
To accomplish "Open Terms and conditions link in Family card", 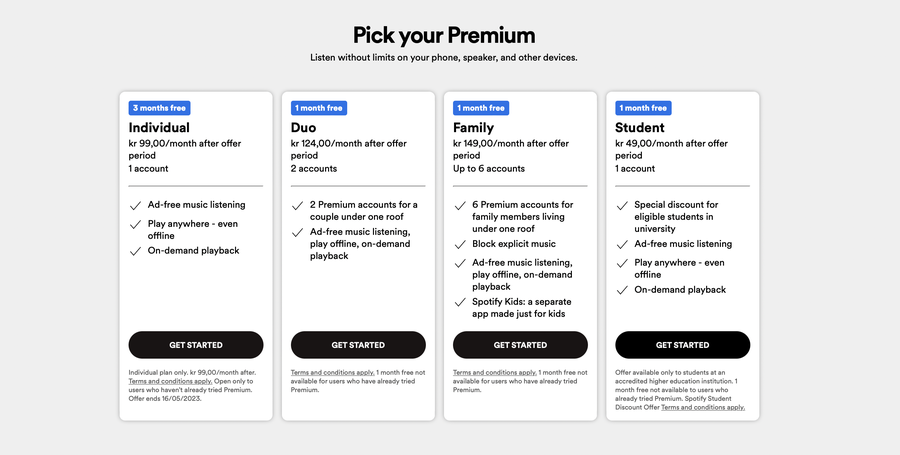I will click(495, 372).
